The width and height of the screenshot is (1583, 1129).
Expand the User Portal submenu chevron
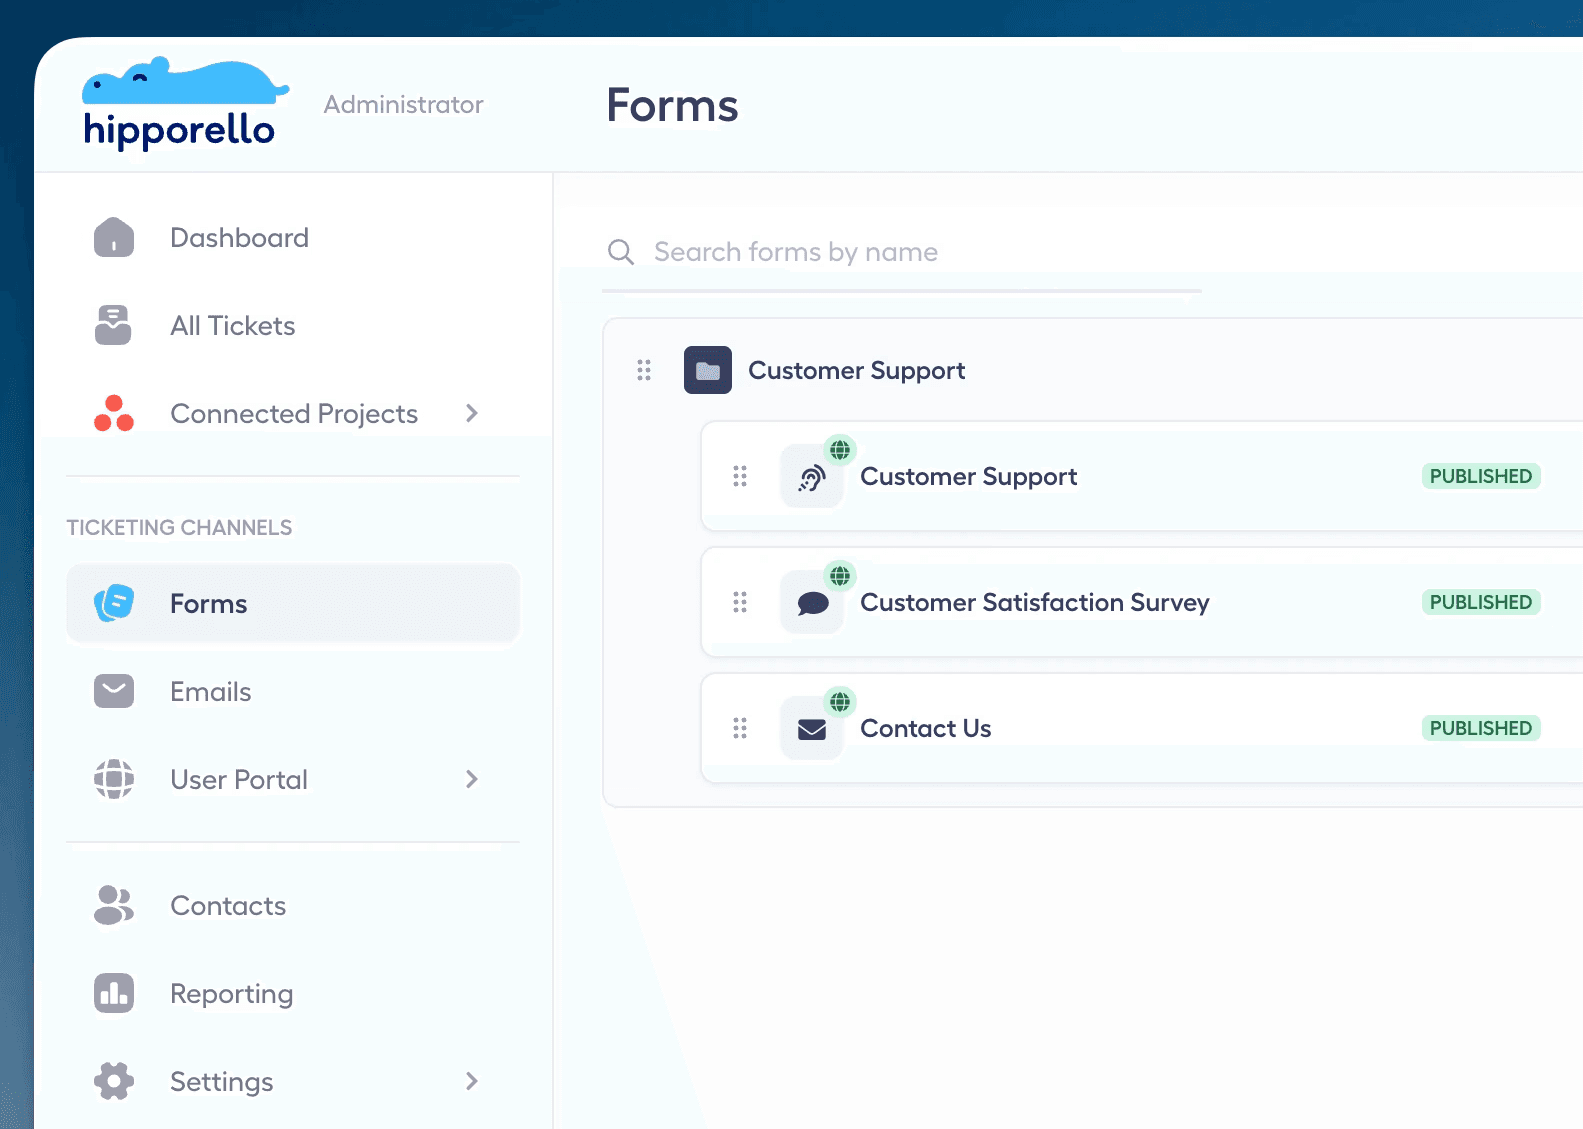[472, 779]
